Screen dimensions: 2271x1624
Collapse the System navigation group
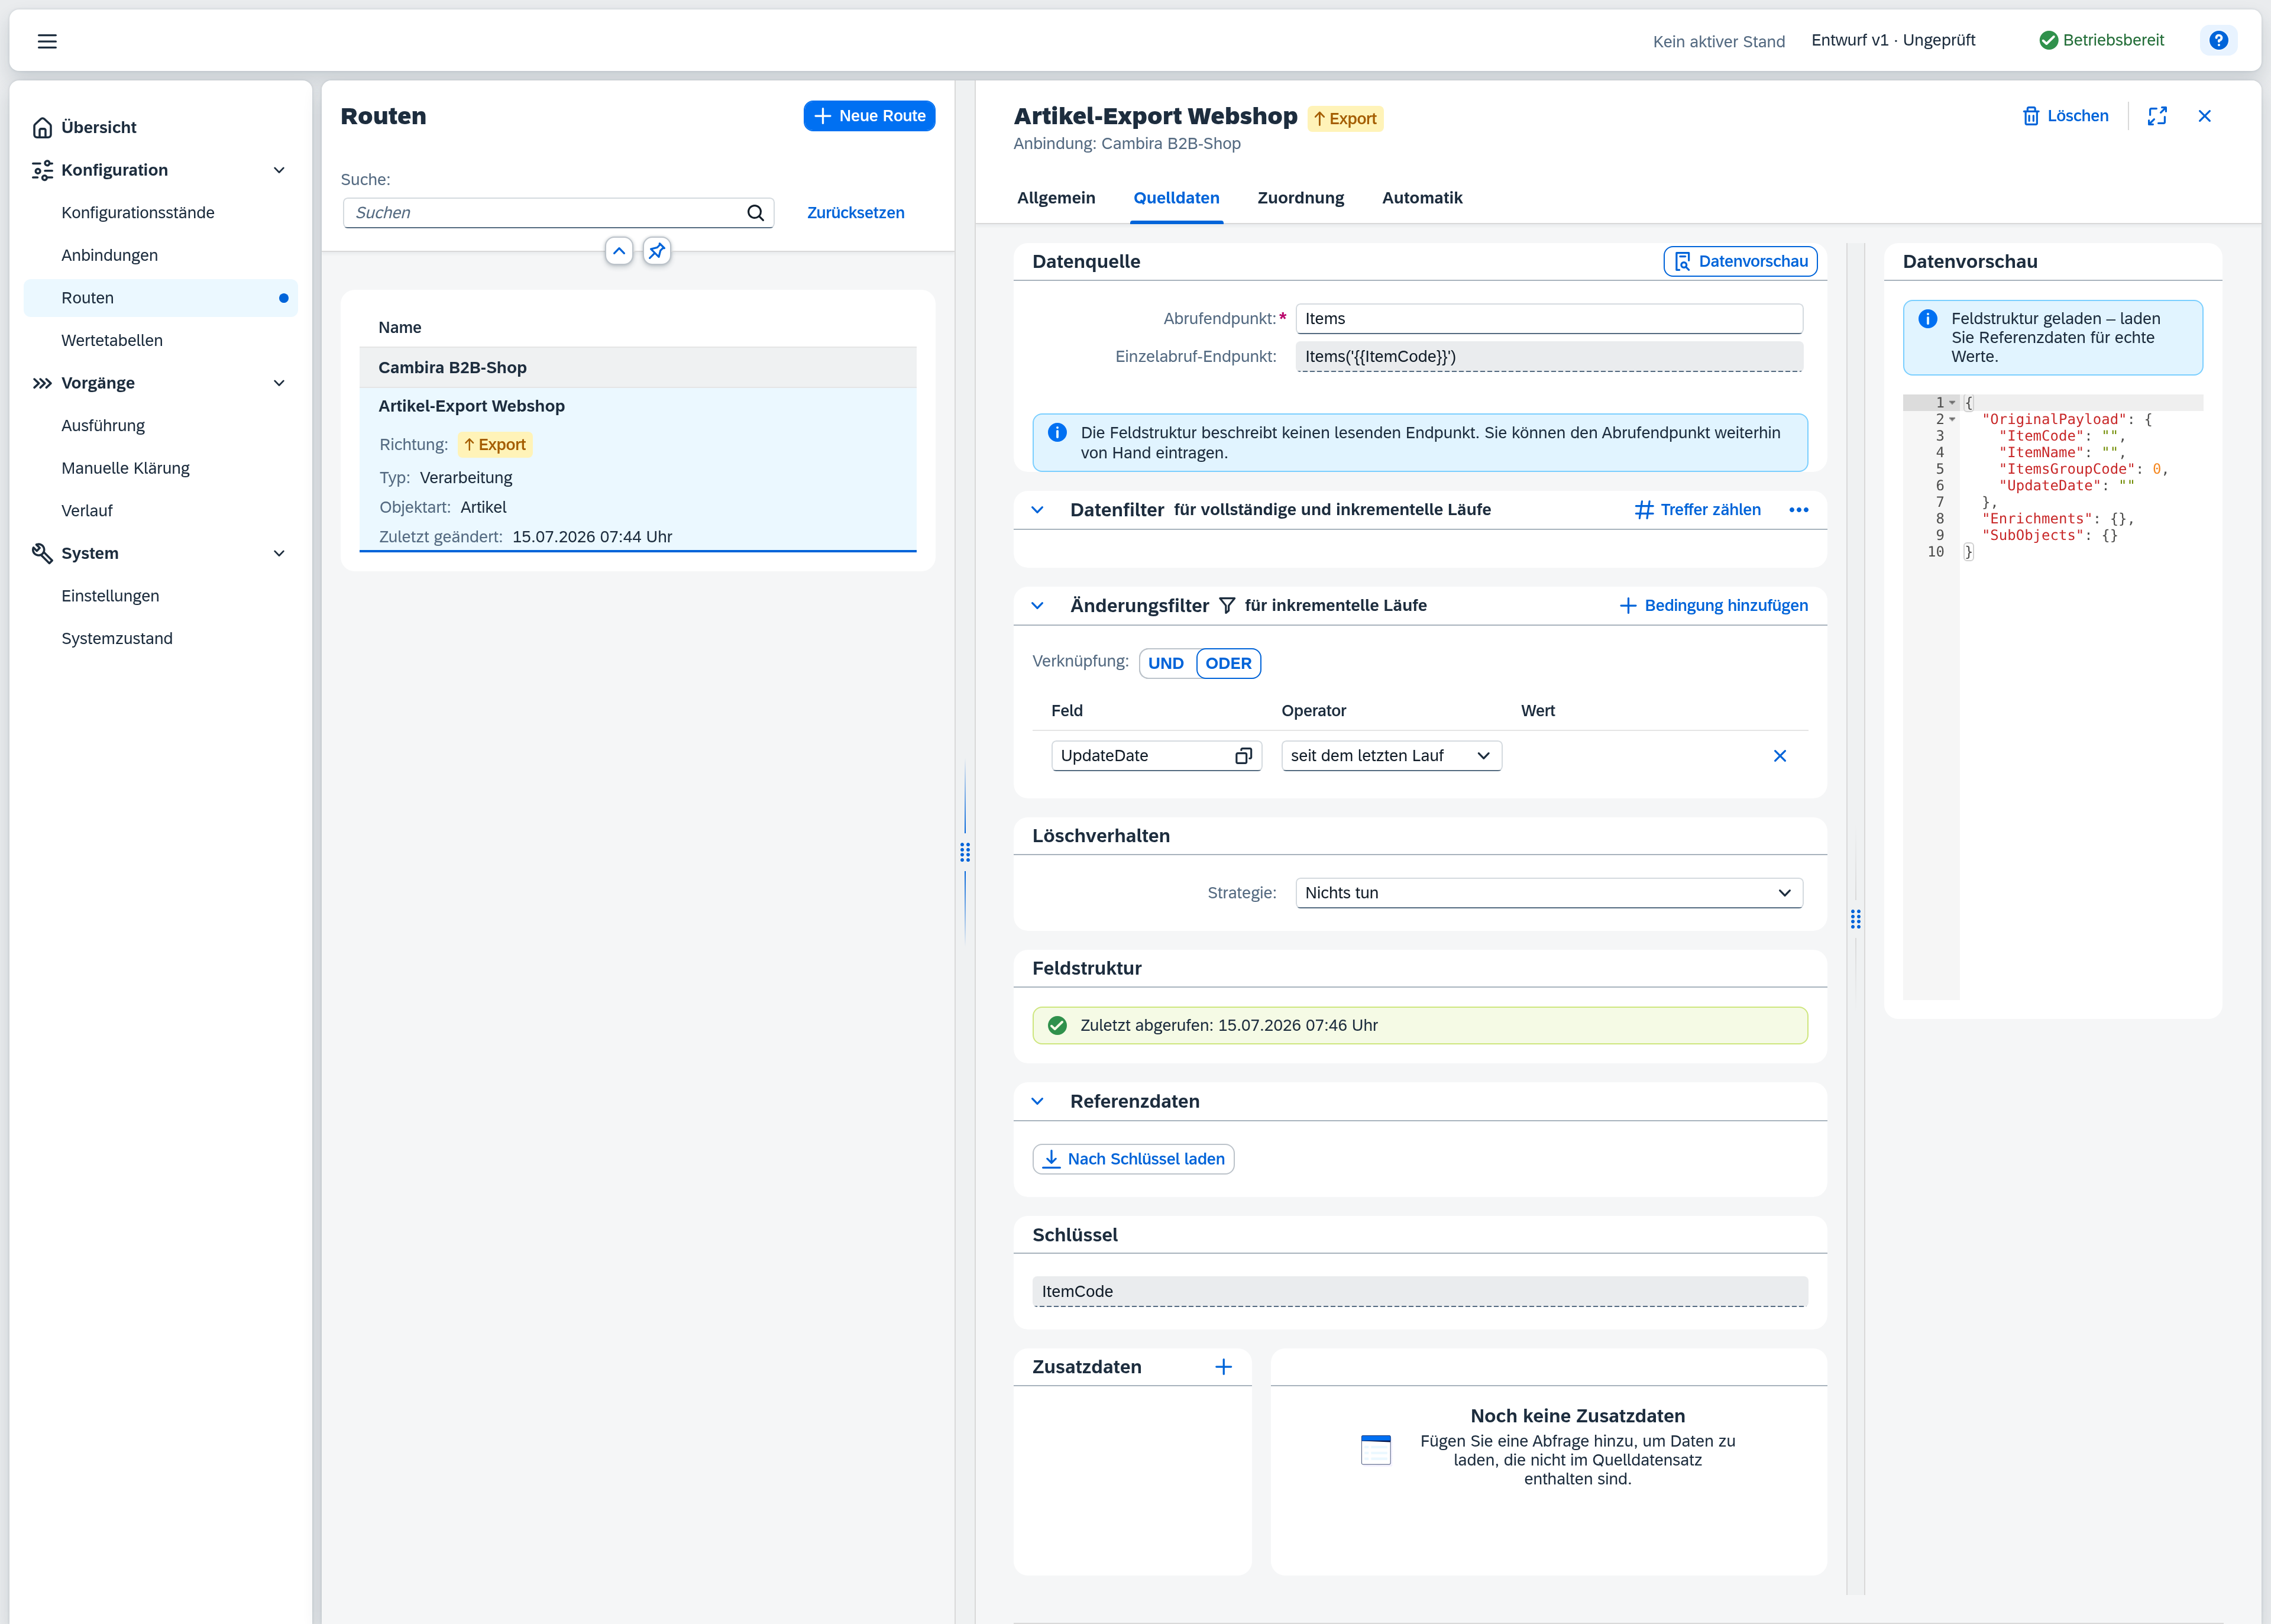pos(279,553)
